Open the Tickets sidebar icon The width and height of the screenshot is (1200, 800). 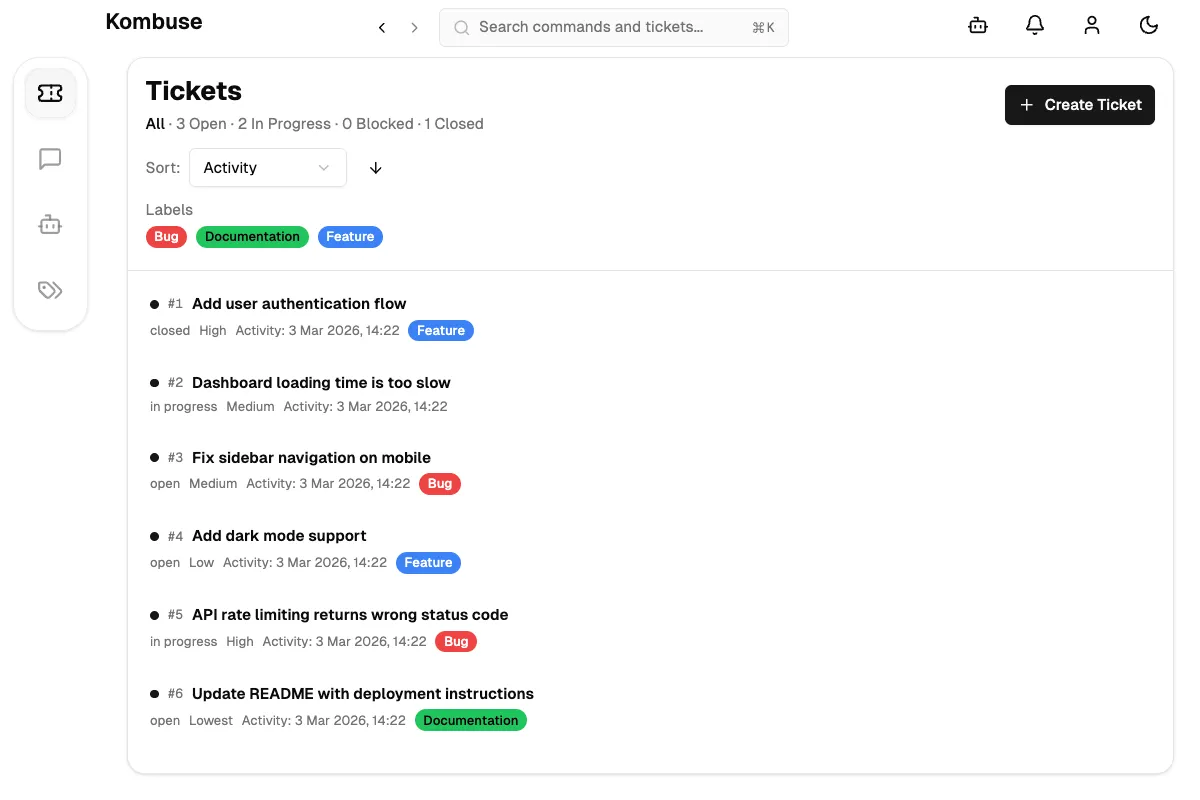click(50, 93)
